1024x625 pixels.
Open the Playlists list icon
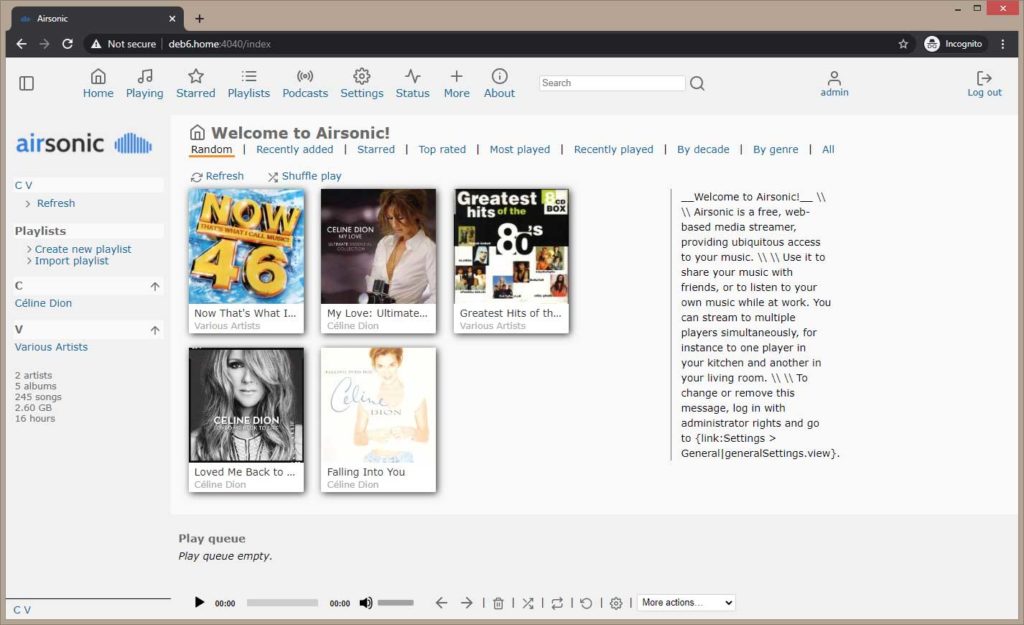[249, 76]
